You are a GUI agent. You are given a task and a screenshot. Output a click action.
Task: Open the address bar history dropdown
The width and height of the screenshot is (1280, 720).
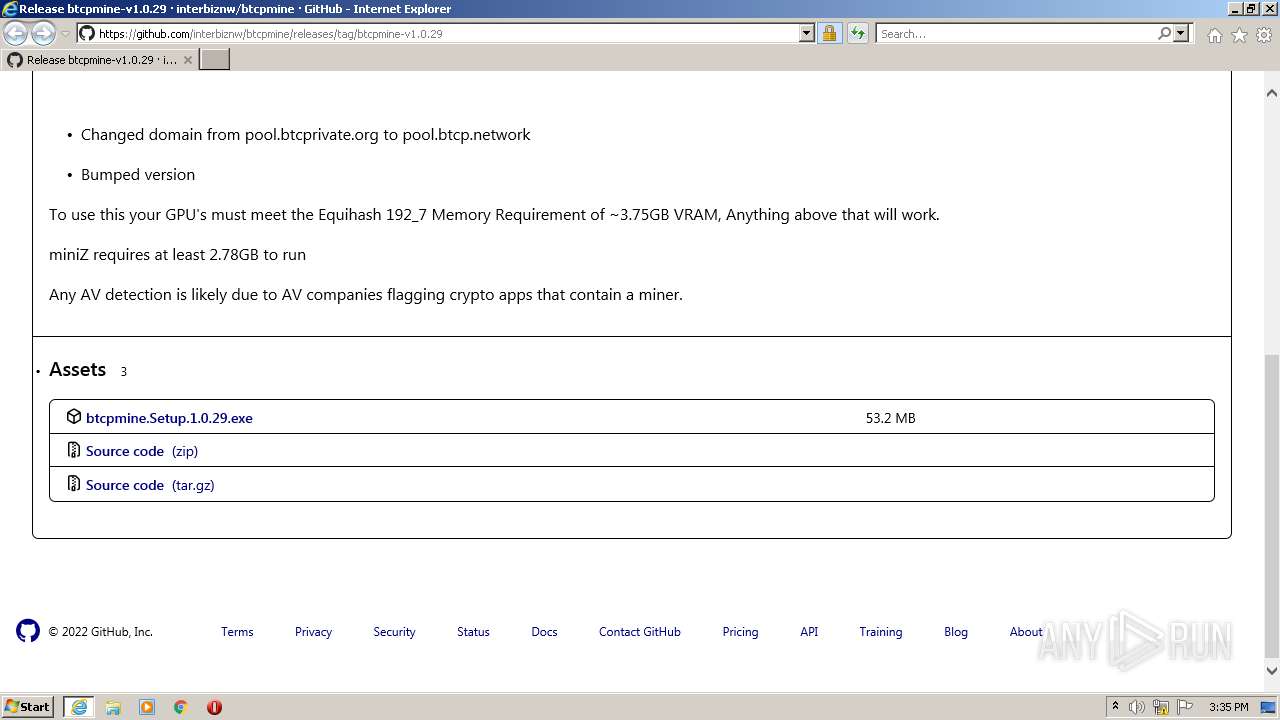pyautogui.click(x=807, y=33)
